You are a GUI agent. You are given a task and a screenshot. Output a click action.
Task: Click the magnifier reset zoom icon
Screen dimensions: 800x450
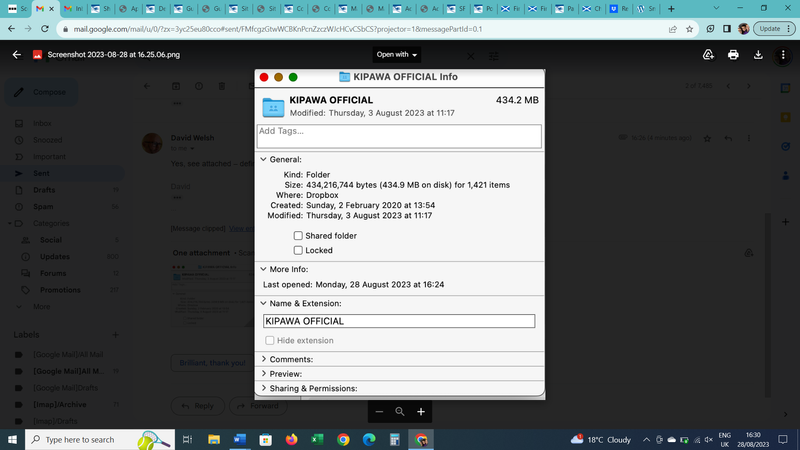[x=400, y=411]
